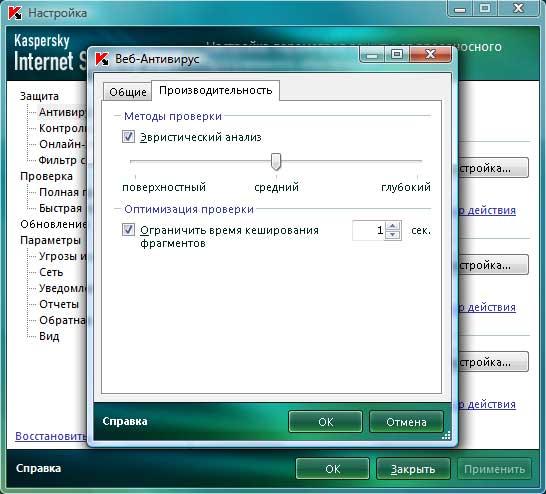The image size is (546, 494).
Task: Open Справка in the Настройка window
Action: 38,468
